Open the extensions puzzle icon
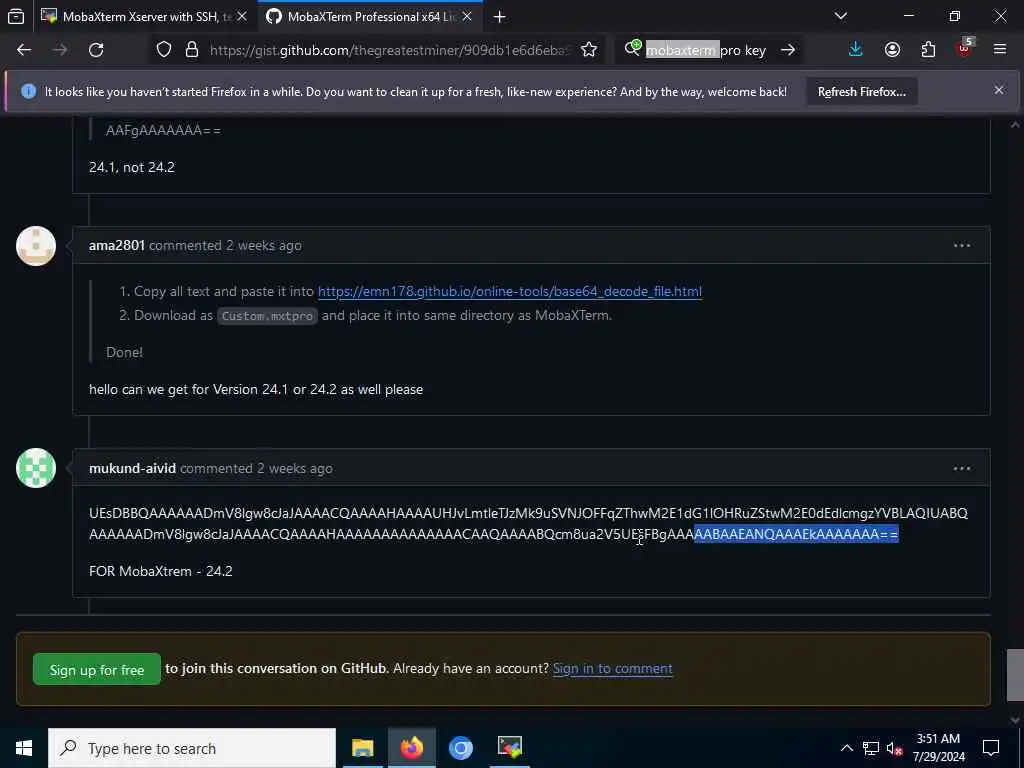 click(928, 50)
